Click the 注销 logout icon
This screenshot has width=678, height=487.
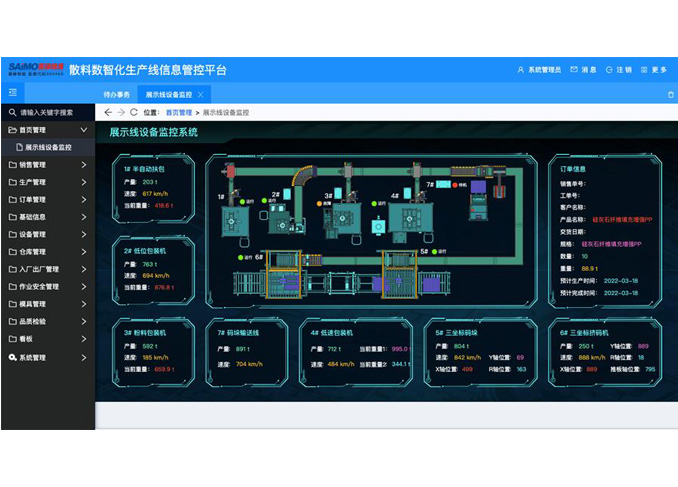click(x=608, y=70)
